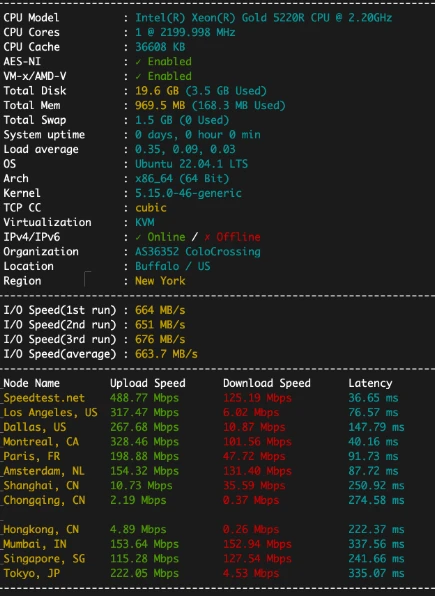Click the VM-x/AMD-V Enabled checkmark
This screenshot has height=596, width=435.
pos(138,76)
